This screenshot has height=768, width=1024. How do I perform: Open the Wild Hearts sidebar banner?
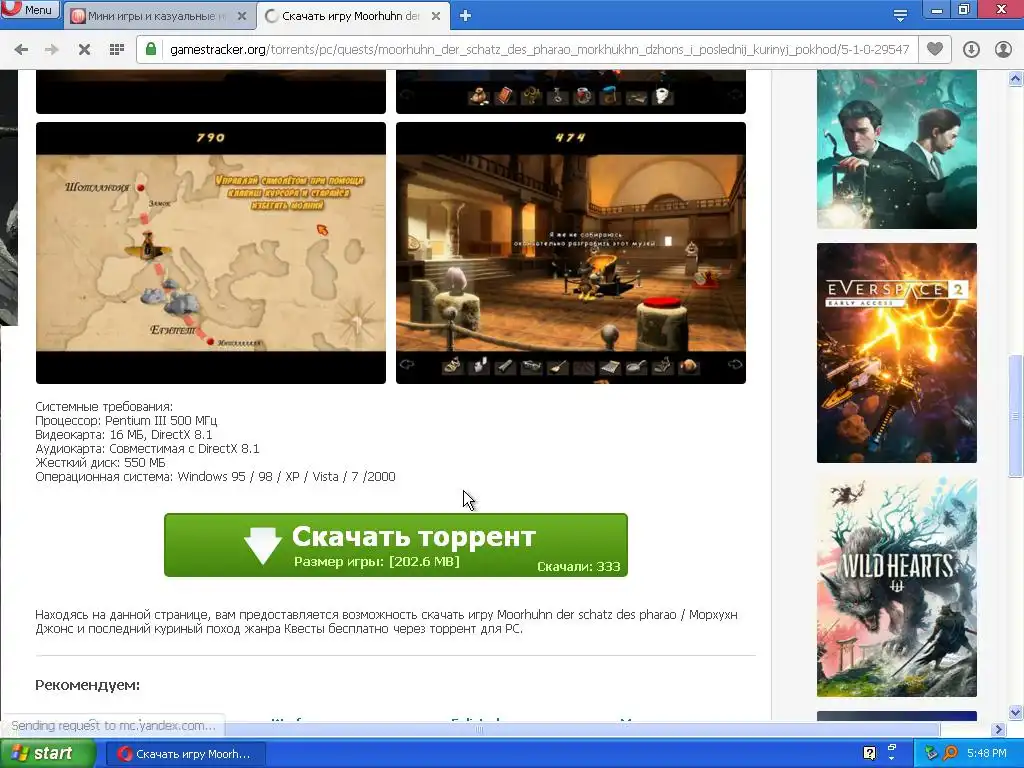point(897,586)
